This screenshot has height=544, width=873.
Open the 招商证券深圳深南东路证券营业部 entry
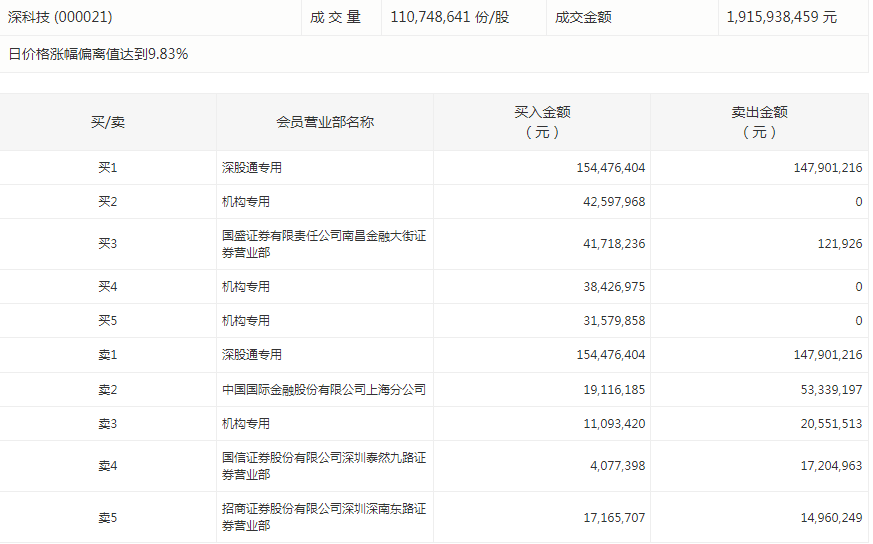324,517
